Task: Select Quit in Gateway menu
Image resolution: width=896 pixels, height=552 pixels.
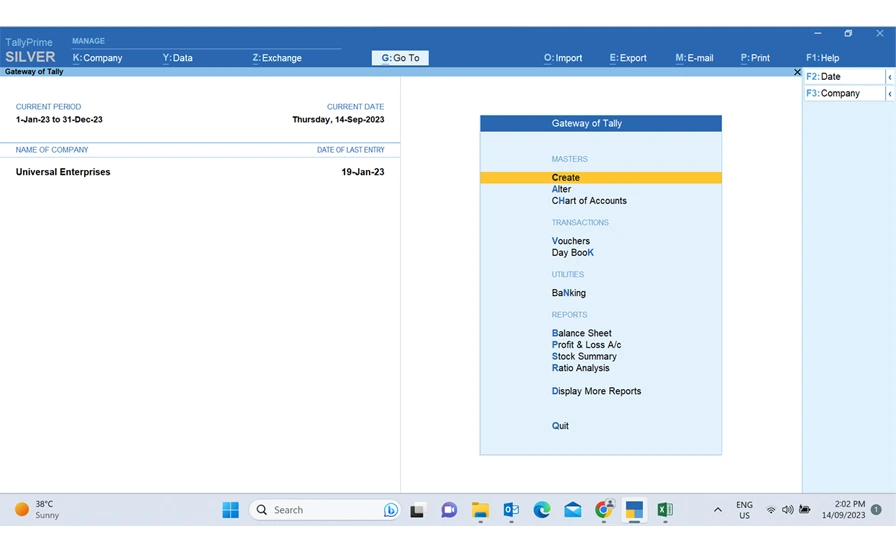Action: coord(560,426)
